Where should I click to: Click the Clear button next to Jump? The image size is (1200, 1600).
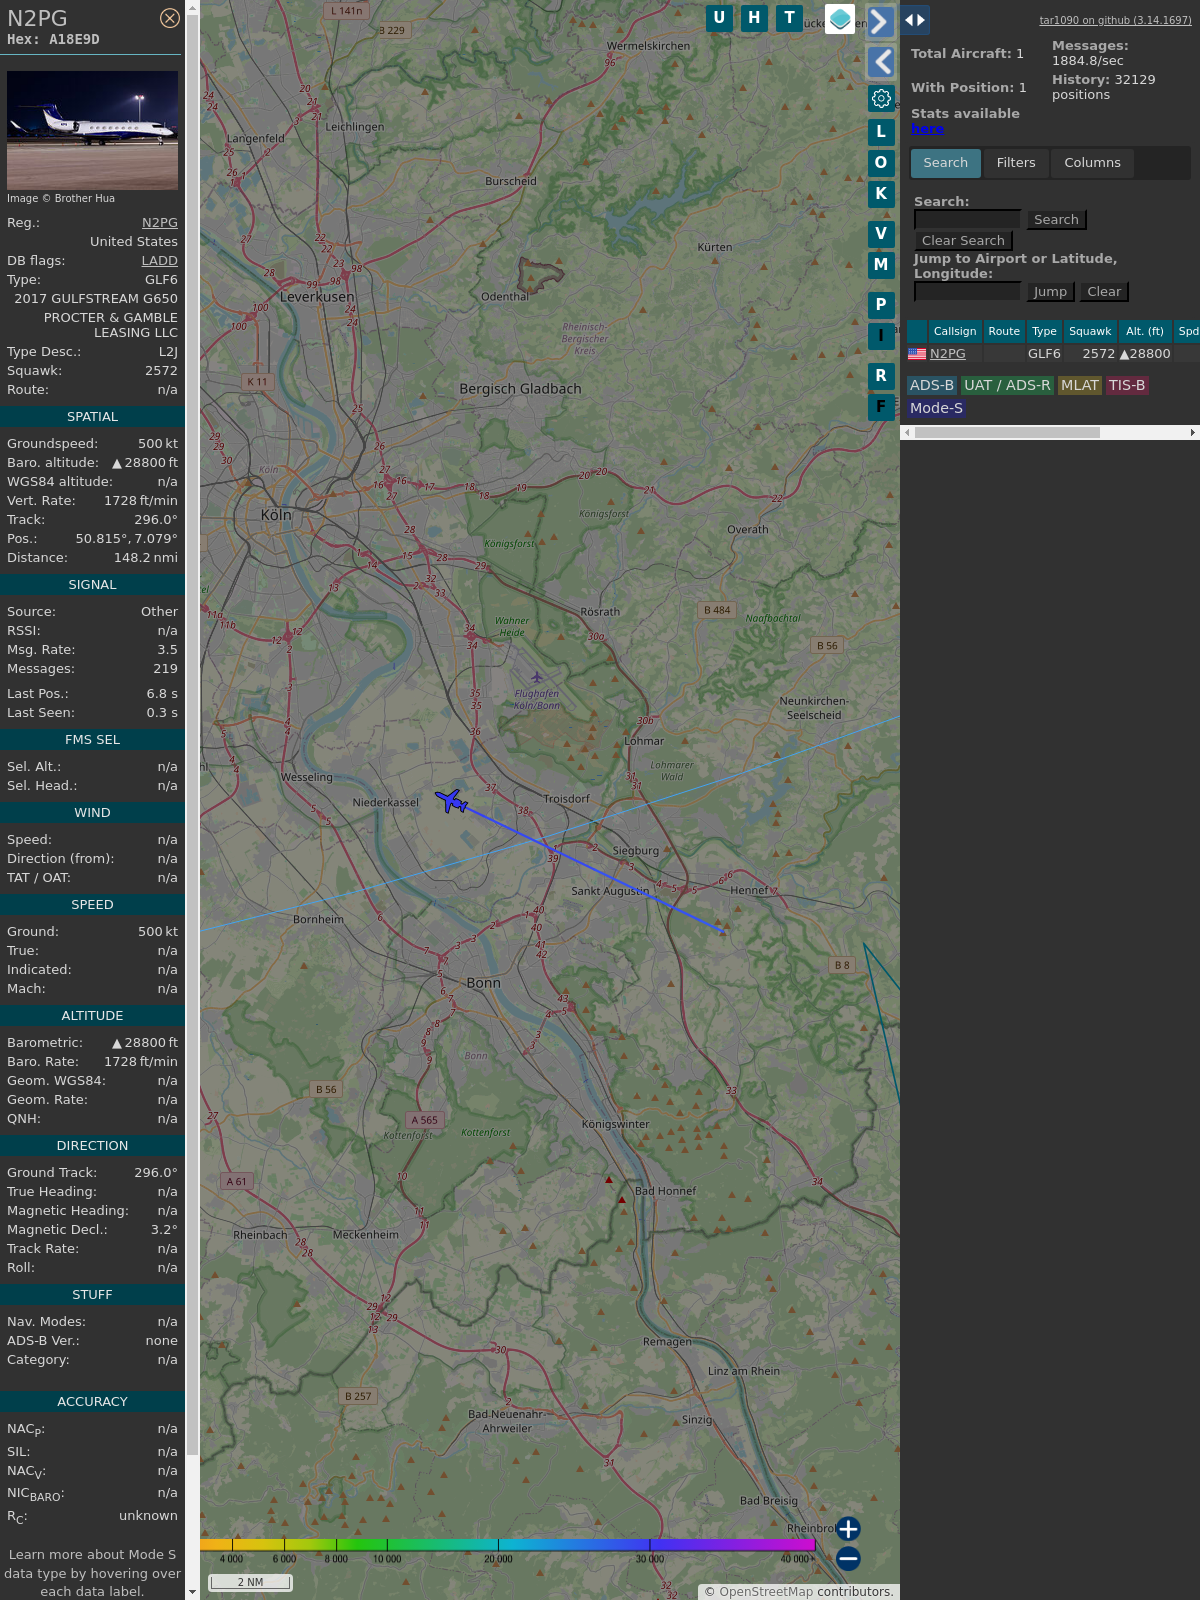(x=1104, y=292)
